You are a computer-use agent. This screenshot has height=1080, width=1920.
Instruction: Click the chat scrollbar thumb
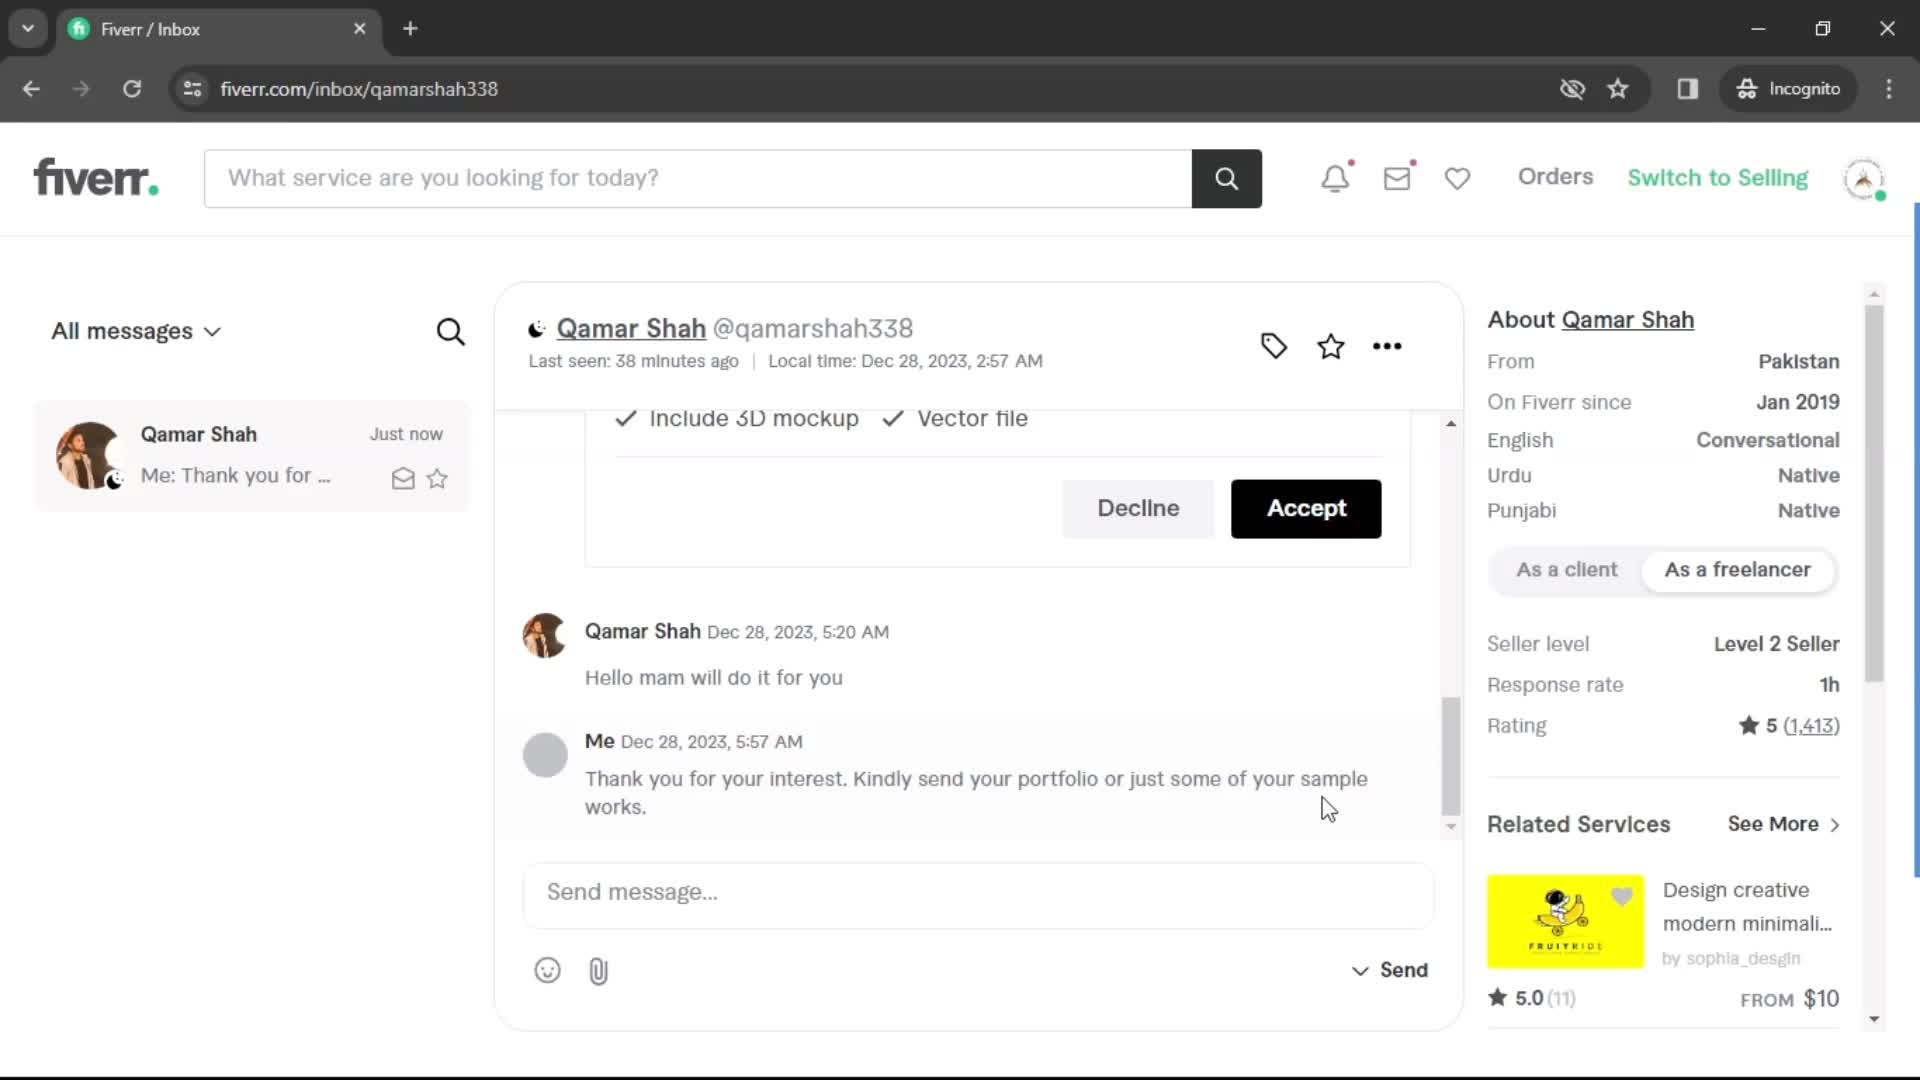click(x=1450, y=757)
